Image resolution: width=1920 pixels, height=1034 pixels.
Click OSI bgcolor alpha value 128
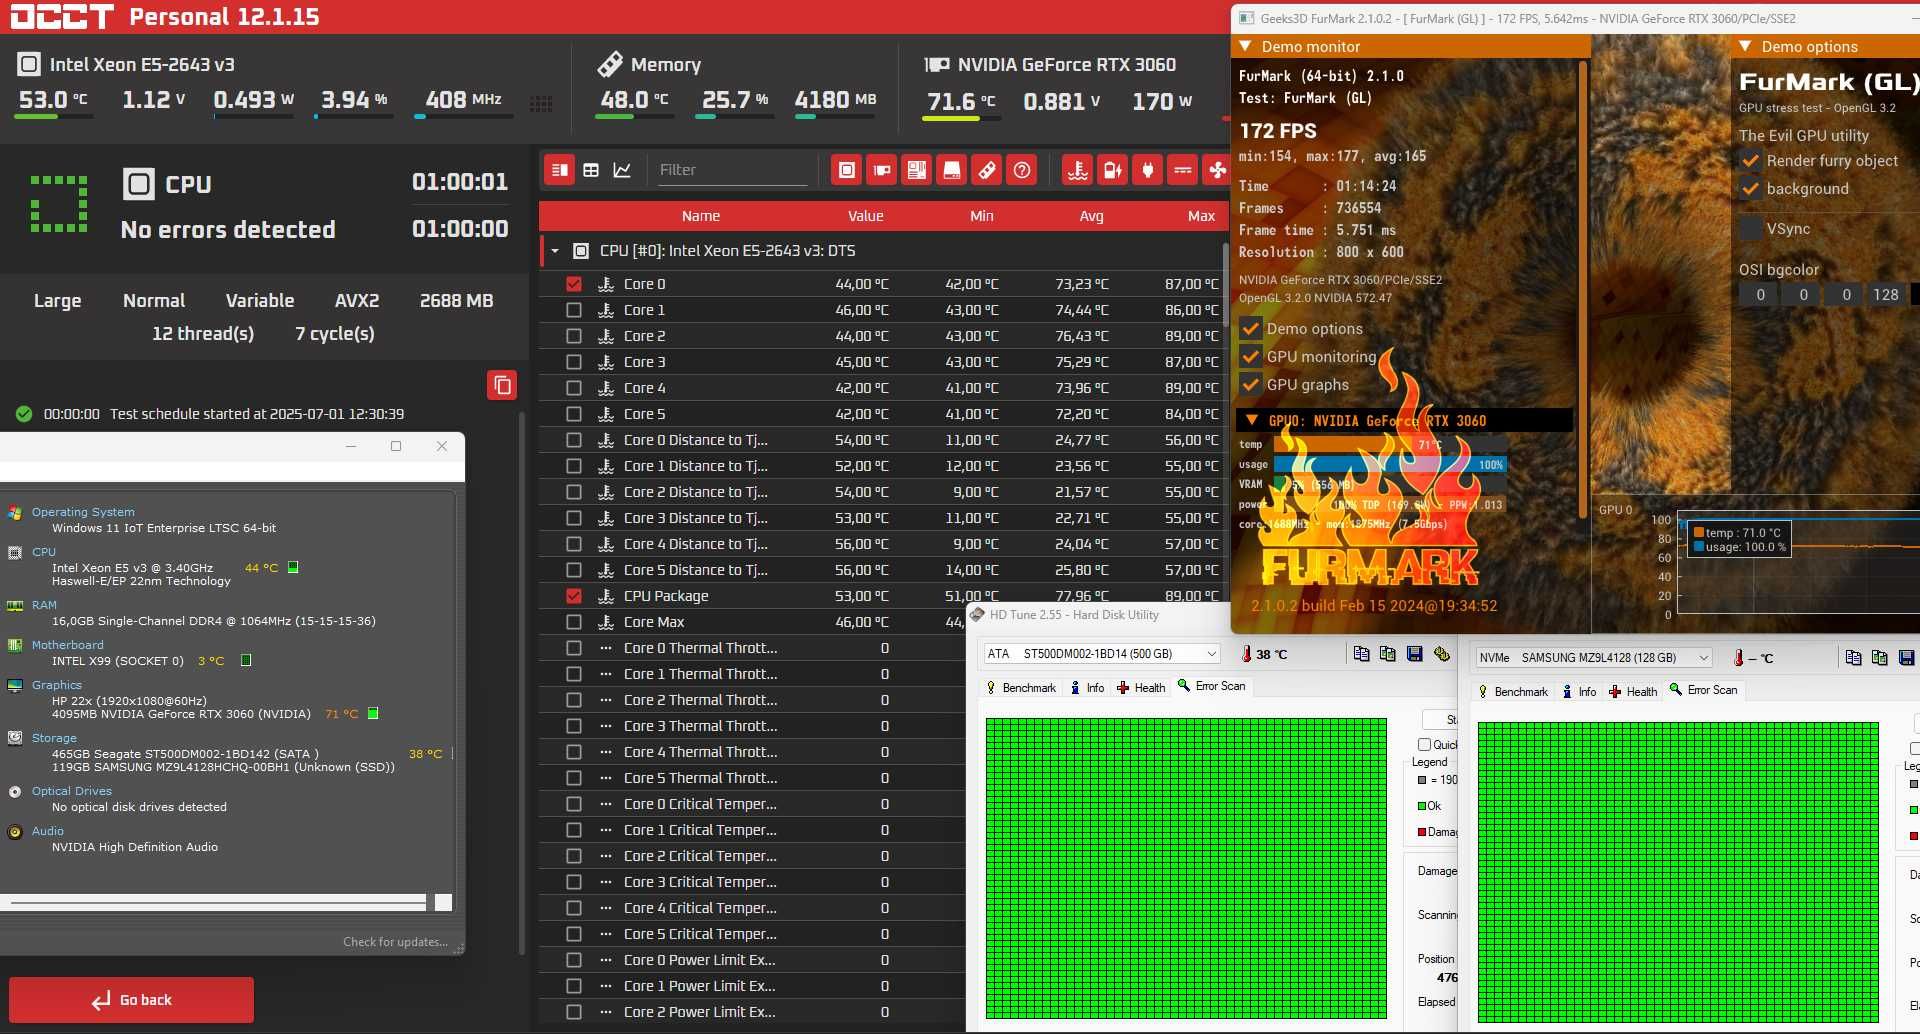point(1885,295)
